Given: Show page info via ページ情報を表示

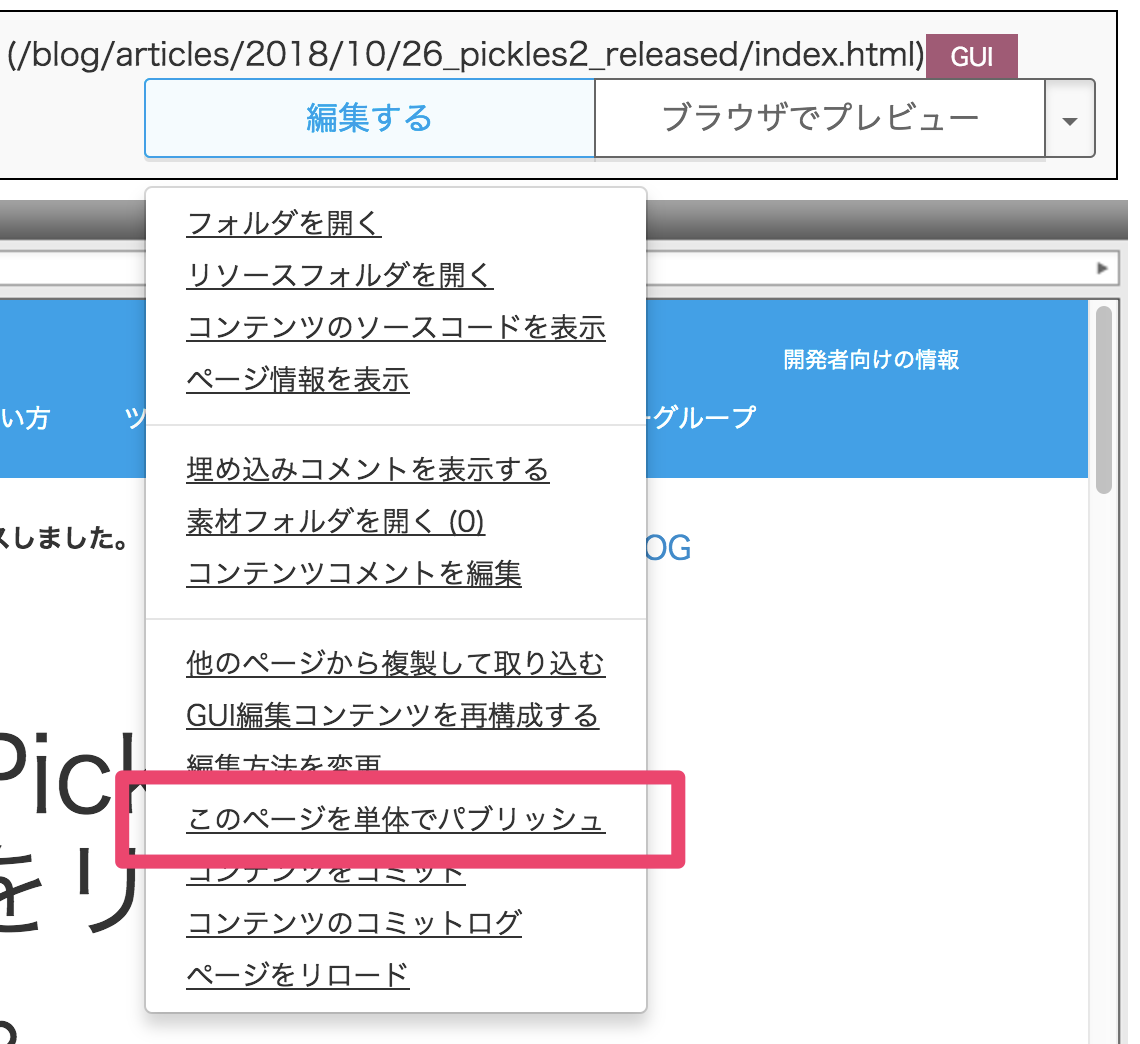Looking at the screenshot, I should click(x=297, y=380).
